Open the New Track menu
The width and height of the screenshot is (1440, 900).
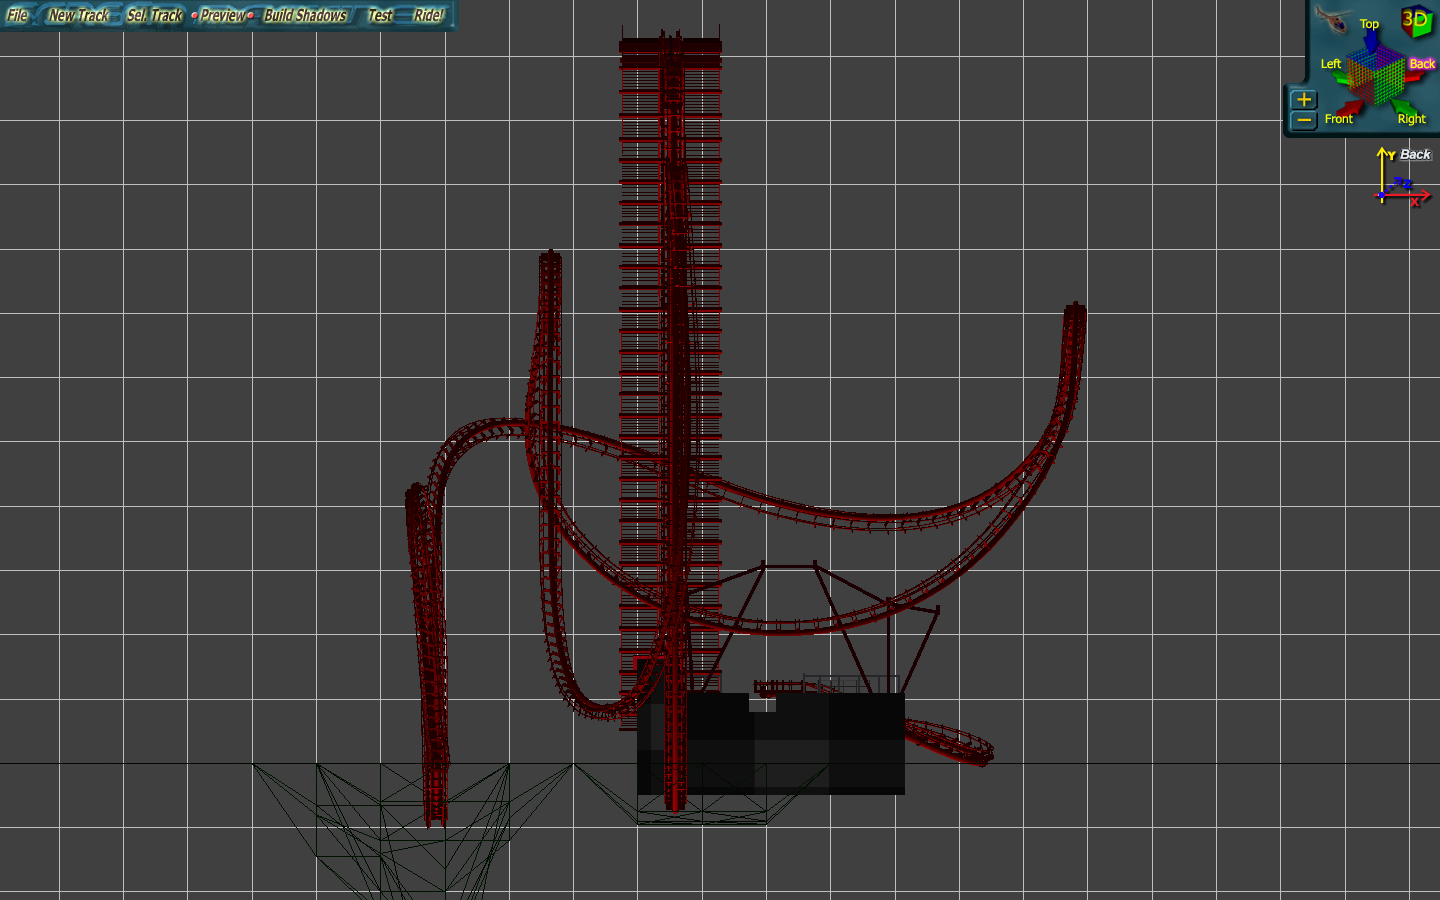tap(78, 15)
